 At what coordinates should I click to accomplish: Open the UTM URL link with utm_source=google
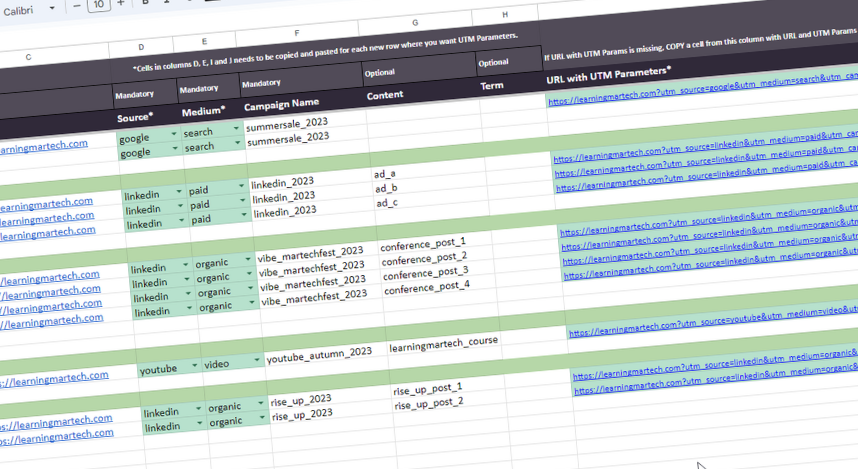pyautogui.click(x=703, y=90)
